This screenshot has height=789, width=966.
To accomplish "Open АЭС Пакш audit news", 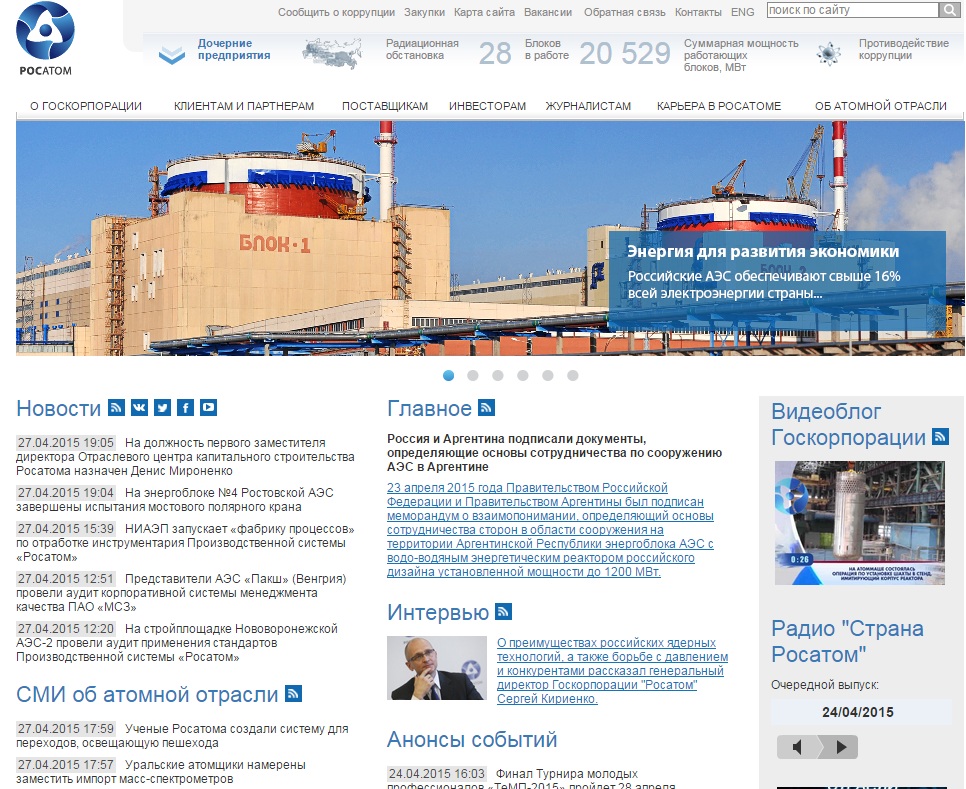I will tap(182, 593).
